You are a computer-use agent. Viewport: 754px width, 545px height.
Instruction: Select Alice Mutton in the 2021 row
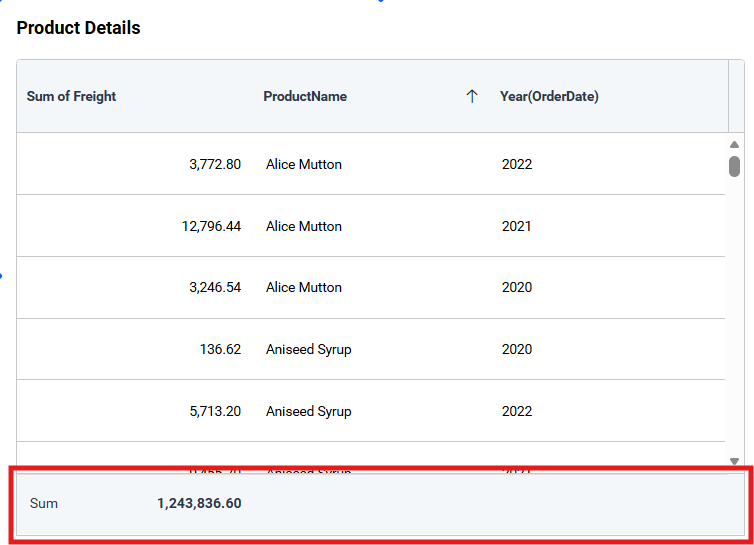(x=304, y=226)
